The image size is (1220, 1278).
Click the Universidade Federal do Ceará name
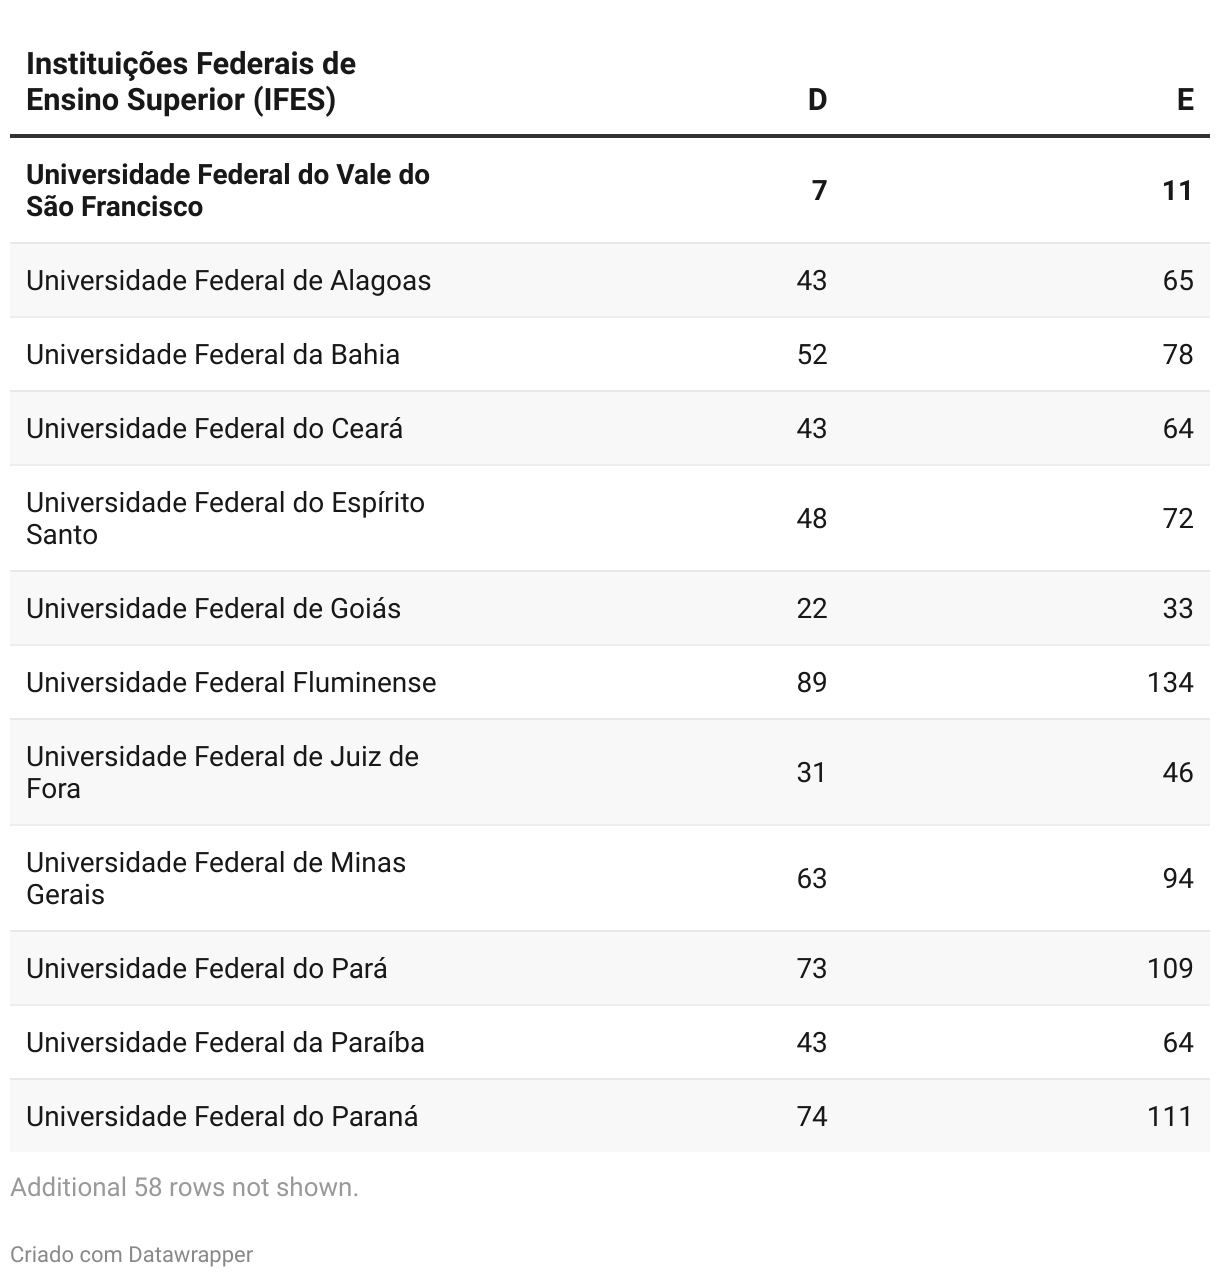(215, 428)
